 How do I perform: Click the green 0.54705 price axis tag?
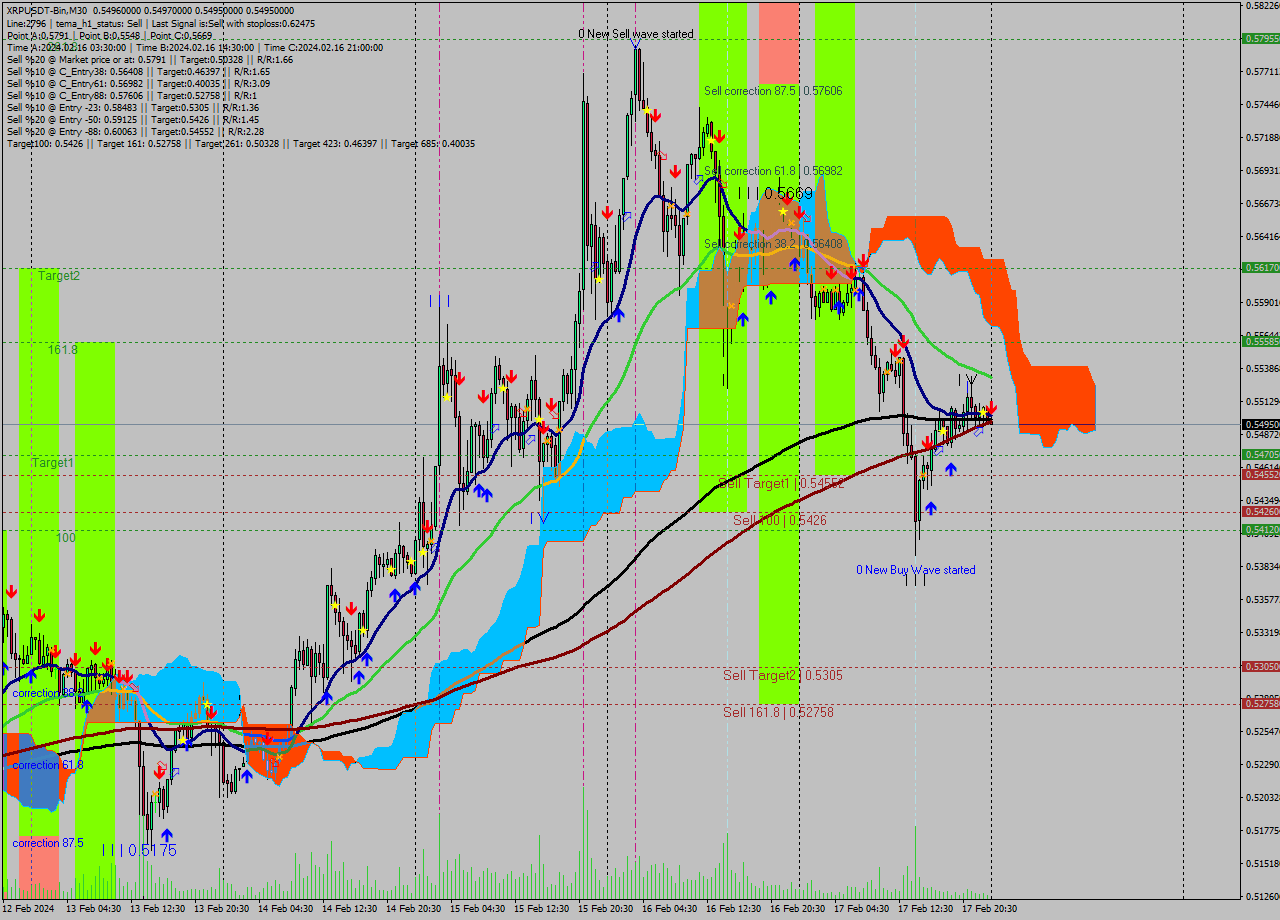1260,454
